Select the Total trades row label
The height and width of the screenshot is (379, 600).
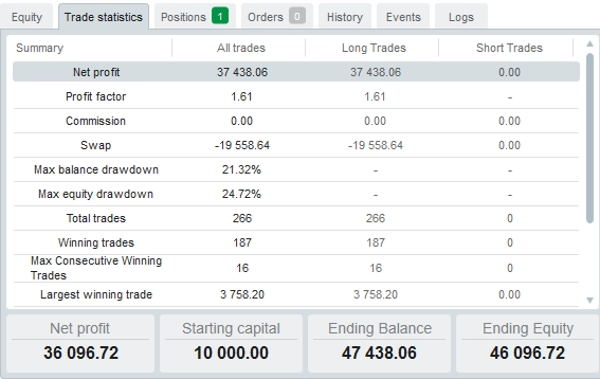coord(96,218)
